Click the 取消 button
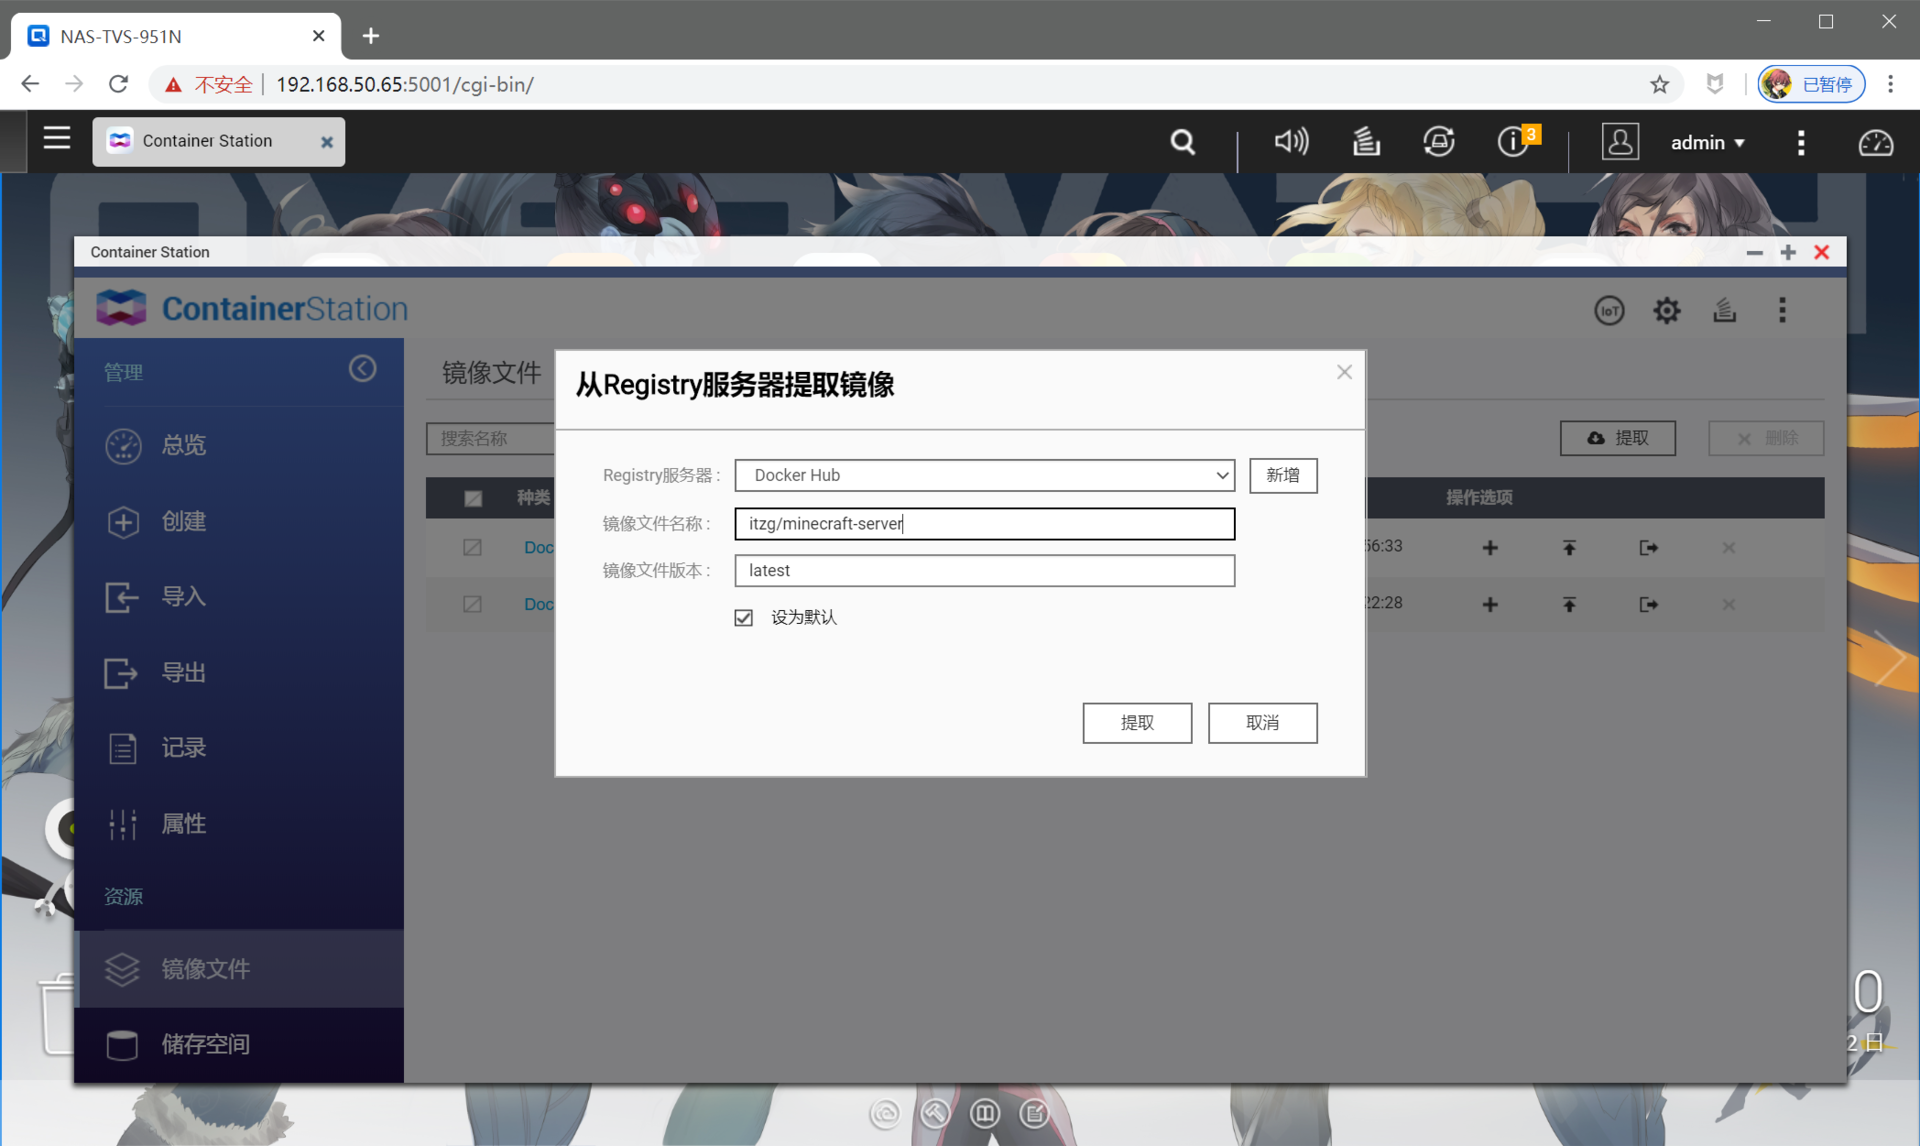Viewport: 1920px width, 1146px height. pyautogui.click(x=1262, y=723)
